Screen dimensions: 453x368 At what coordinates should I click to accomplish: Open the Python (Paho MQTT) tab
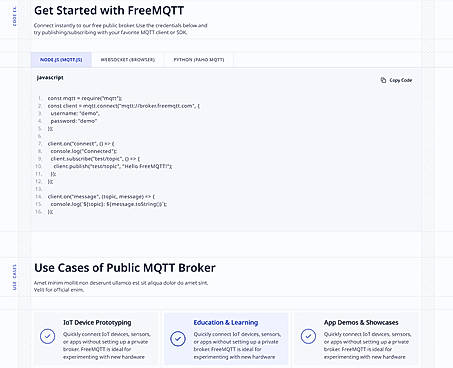[x=199, y=60]
